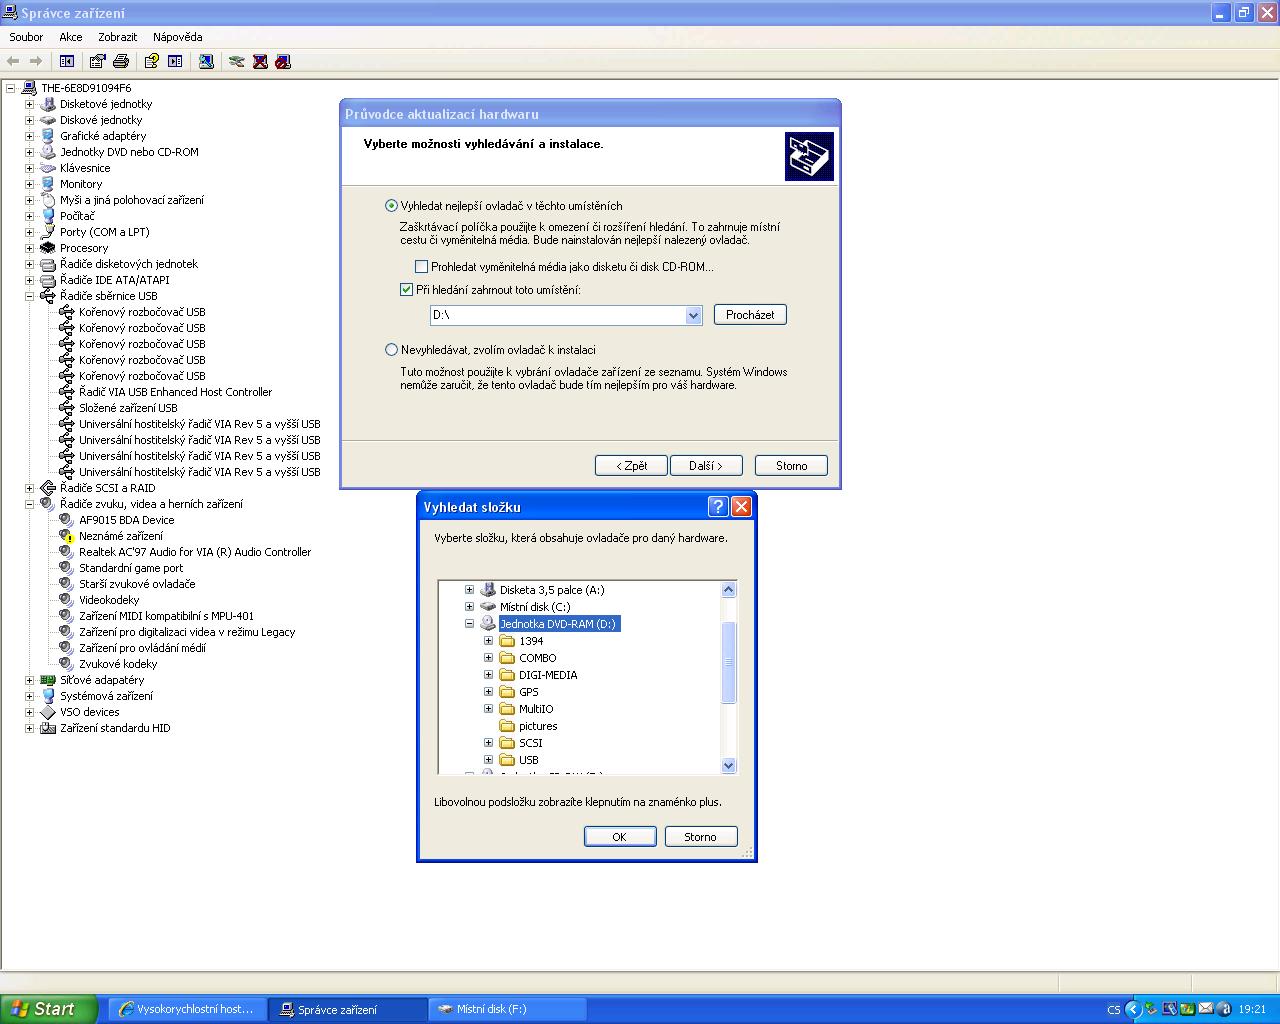The width and height of the screenshot is (1280, 1024).
Task: Click the network card icon beside Síťové adaptéry
Action: pyautogui.click(x=48, y=680)
